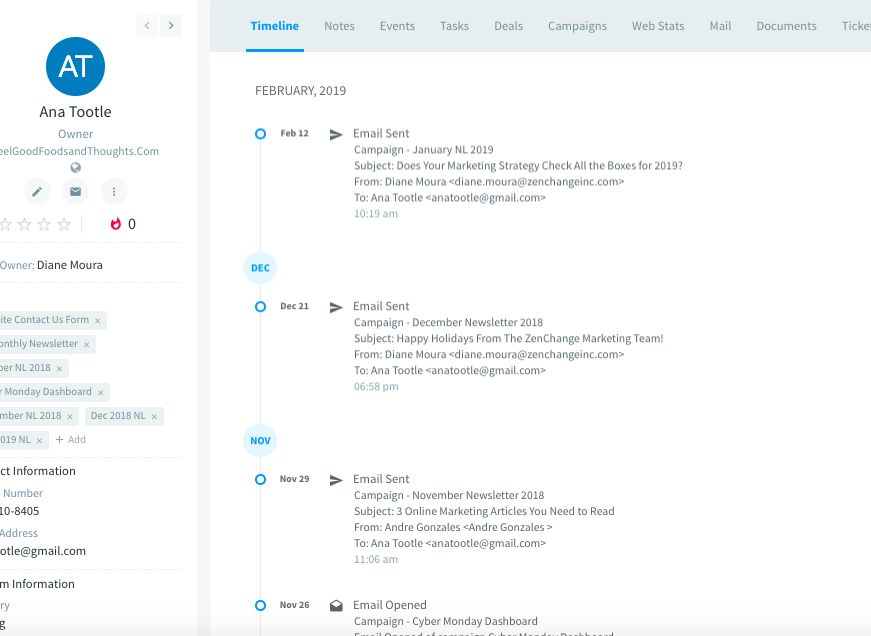871x636 pixels.
Task: Remove the 019 NL tag
Action: click(39, 440)
